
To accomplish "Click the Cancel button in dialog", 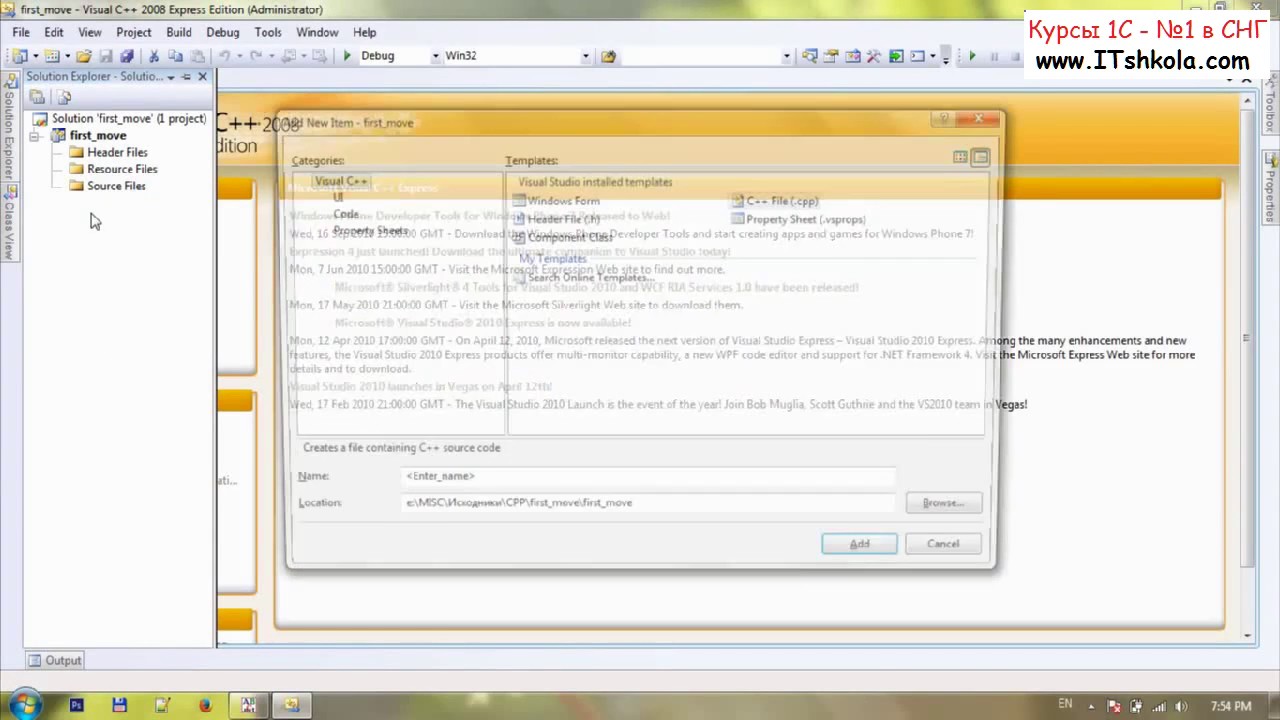I will tap(943, 543).
